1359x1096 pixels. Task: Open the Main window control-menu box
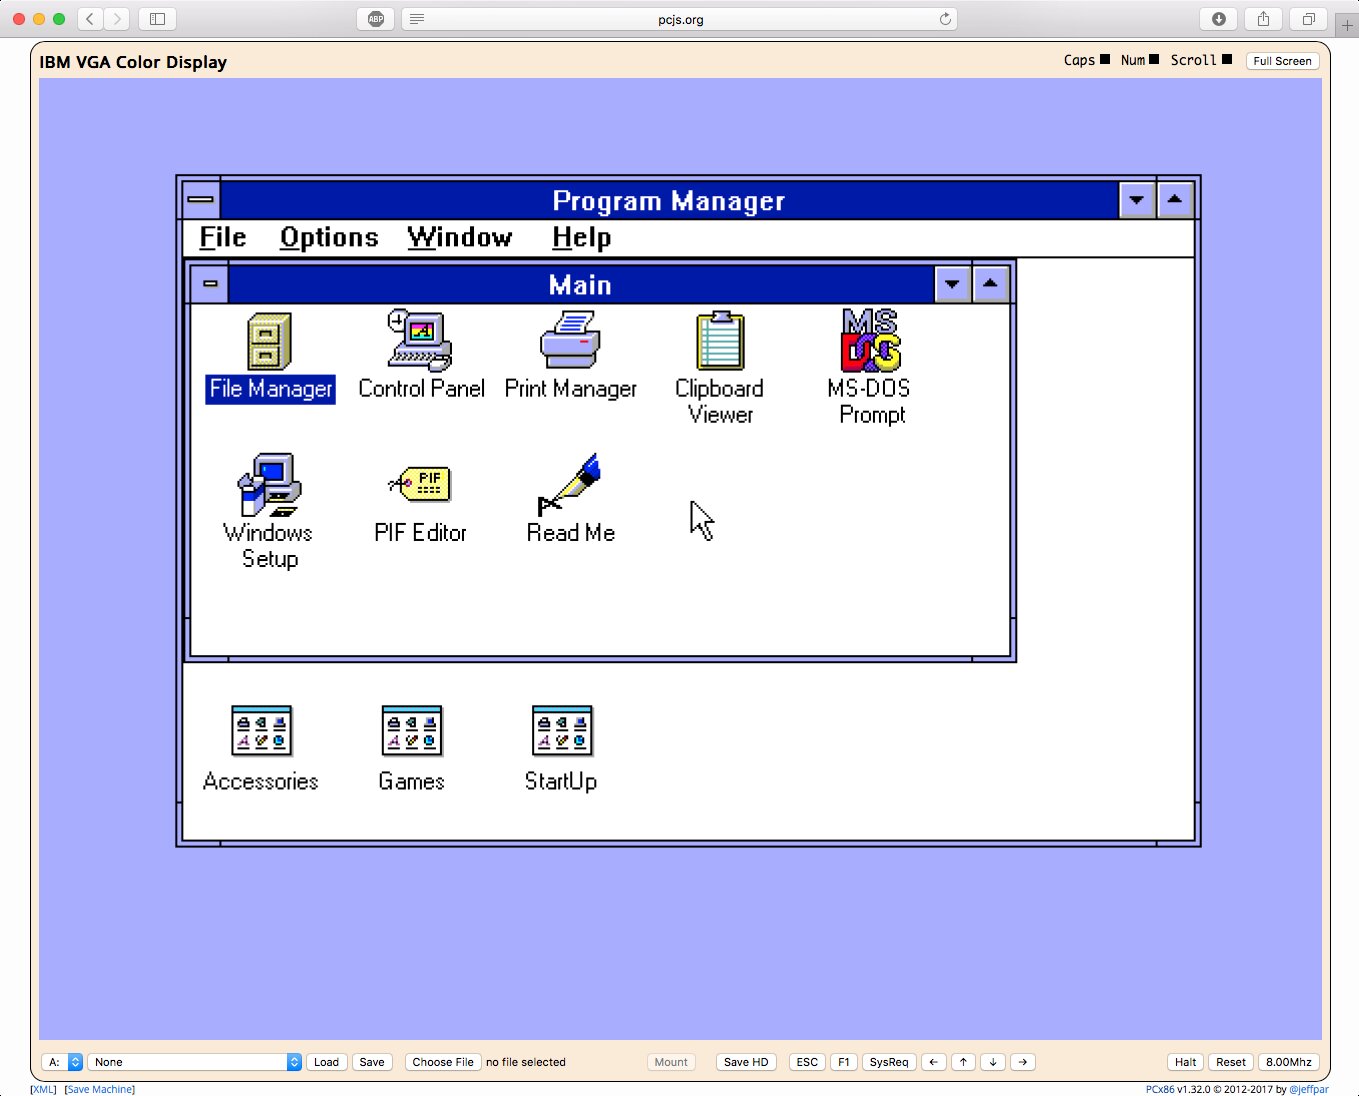click(210, 284)
